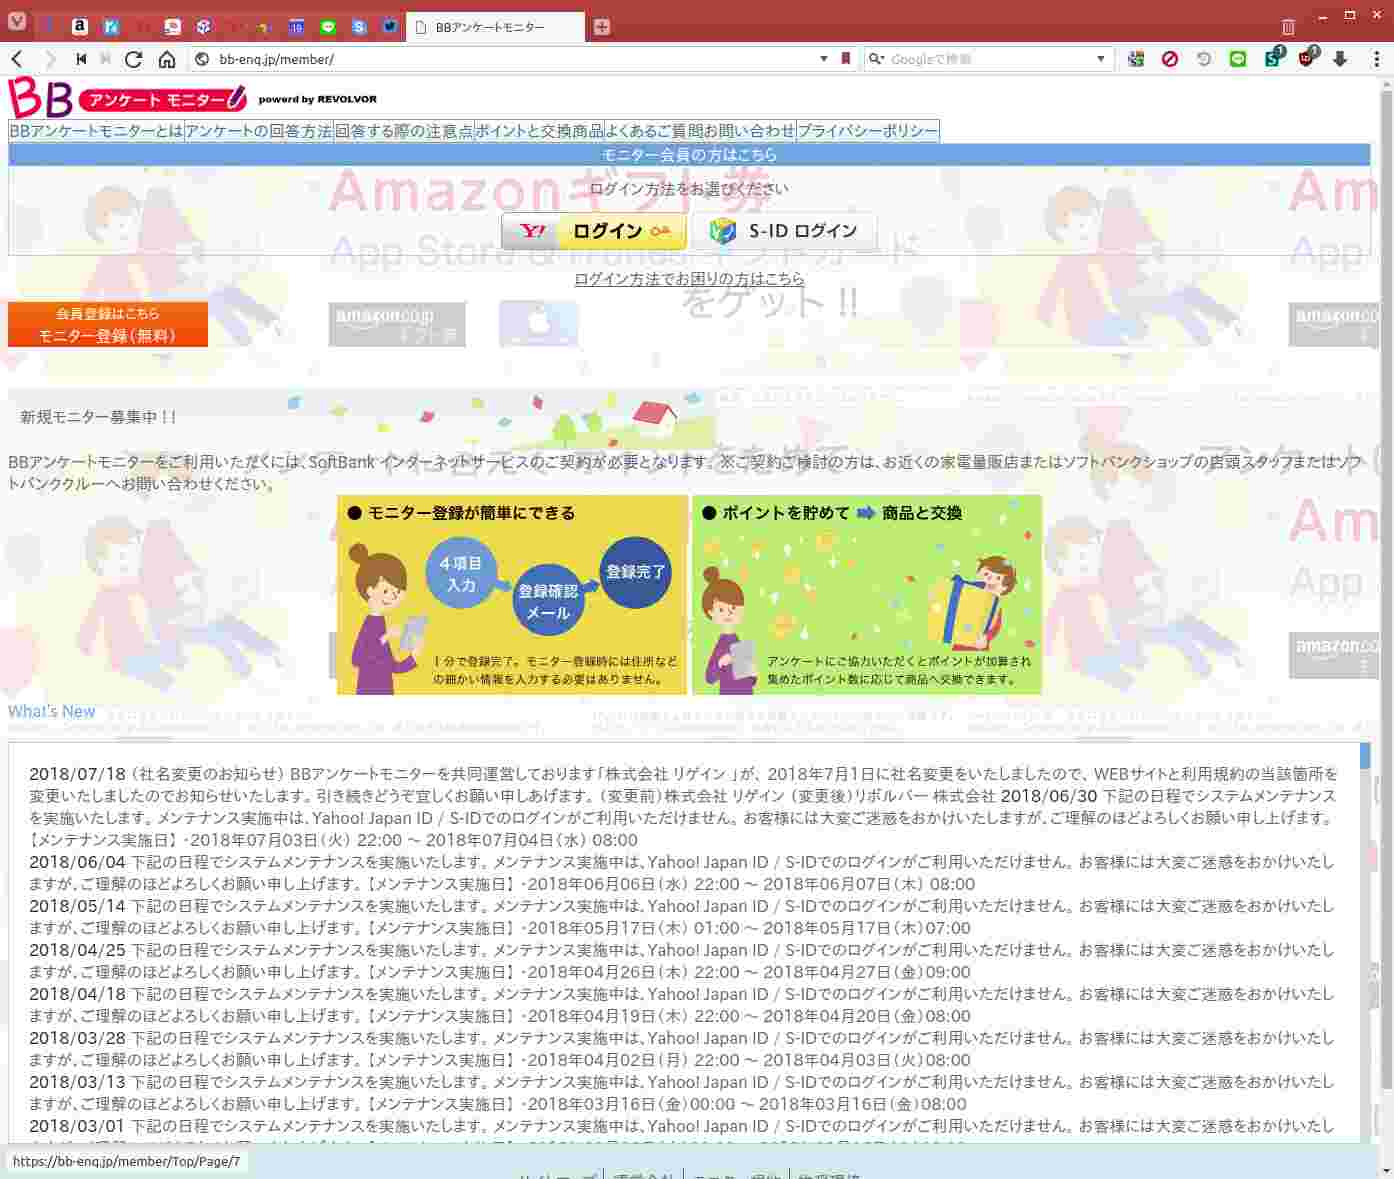Screen dimensions: 1394x1179
Task: Open the アンケートの回答方法 menu item
Action: (x=258, y=131)
